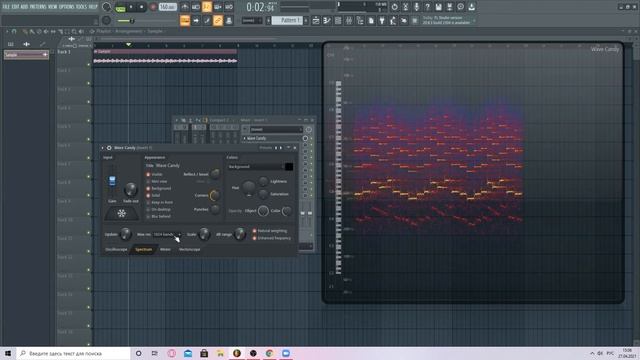Image resolution: width=640 pixels, height=360 pixels.
Task: Click the tempo tapper figure icon
Action: (393, 20)
